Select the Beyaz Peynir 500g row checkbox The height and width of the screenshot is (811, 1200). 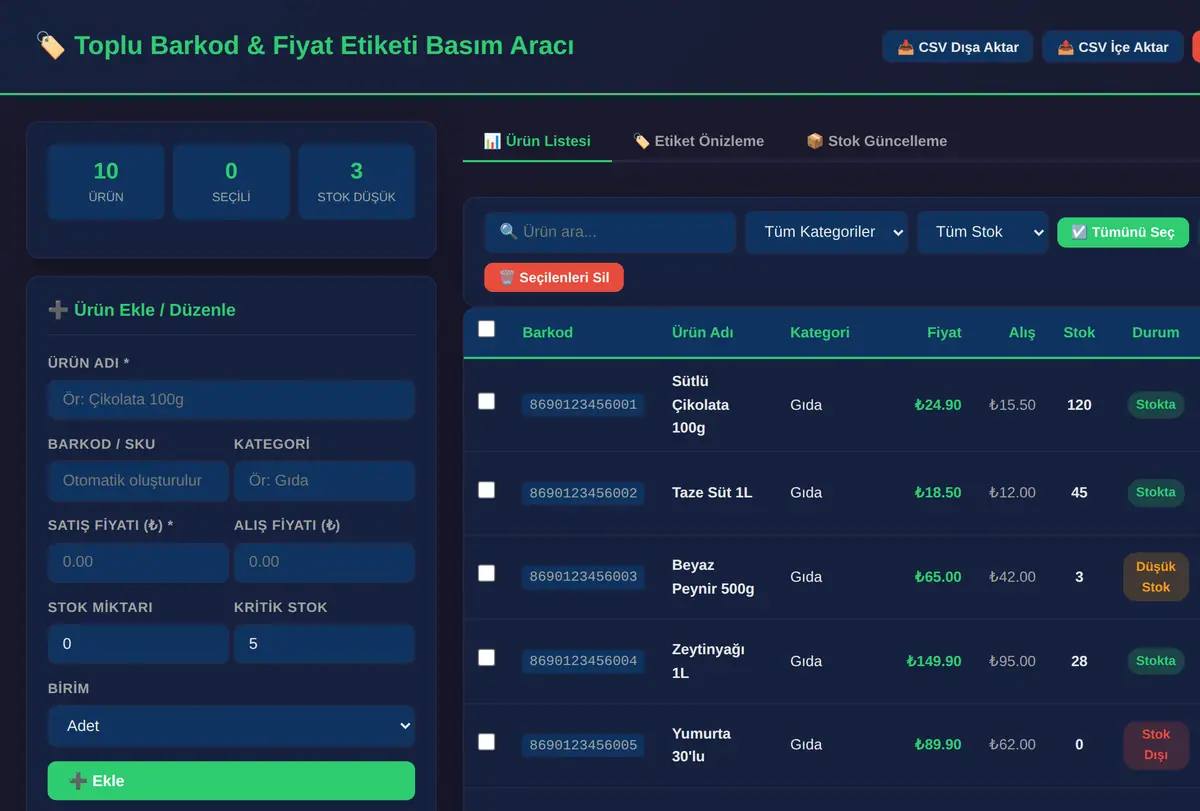coord(487,573)
